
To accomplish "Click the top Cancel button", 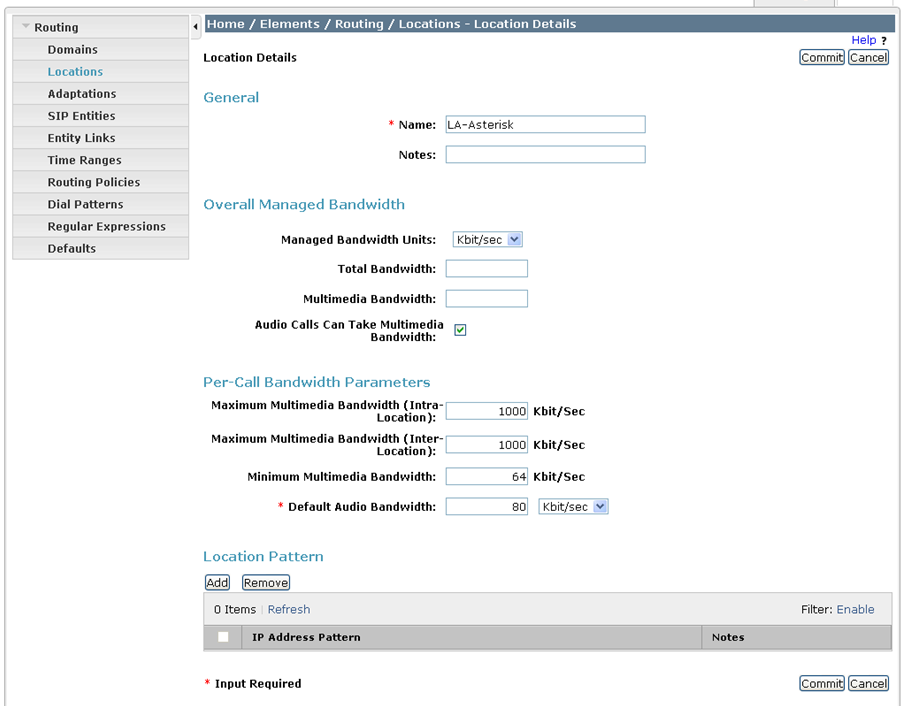I will (x=868, y=58).
